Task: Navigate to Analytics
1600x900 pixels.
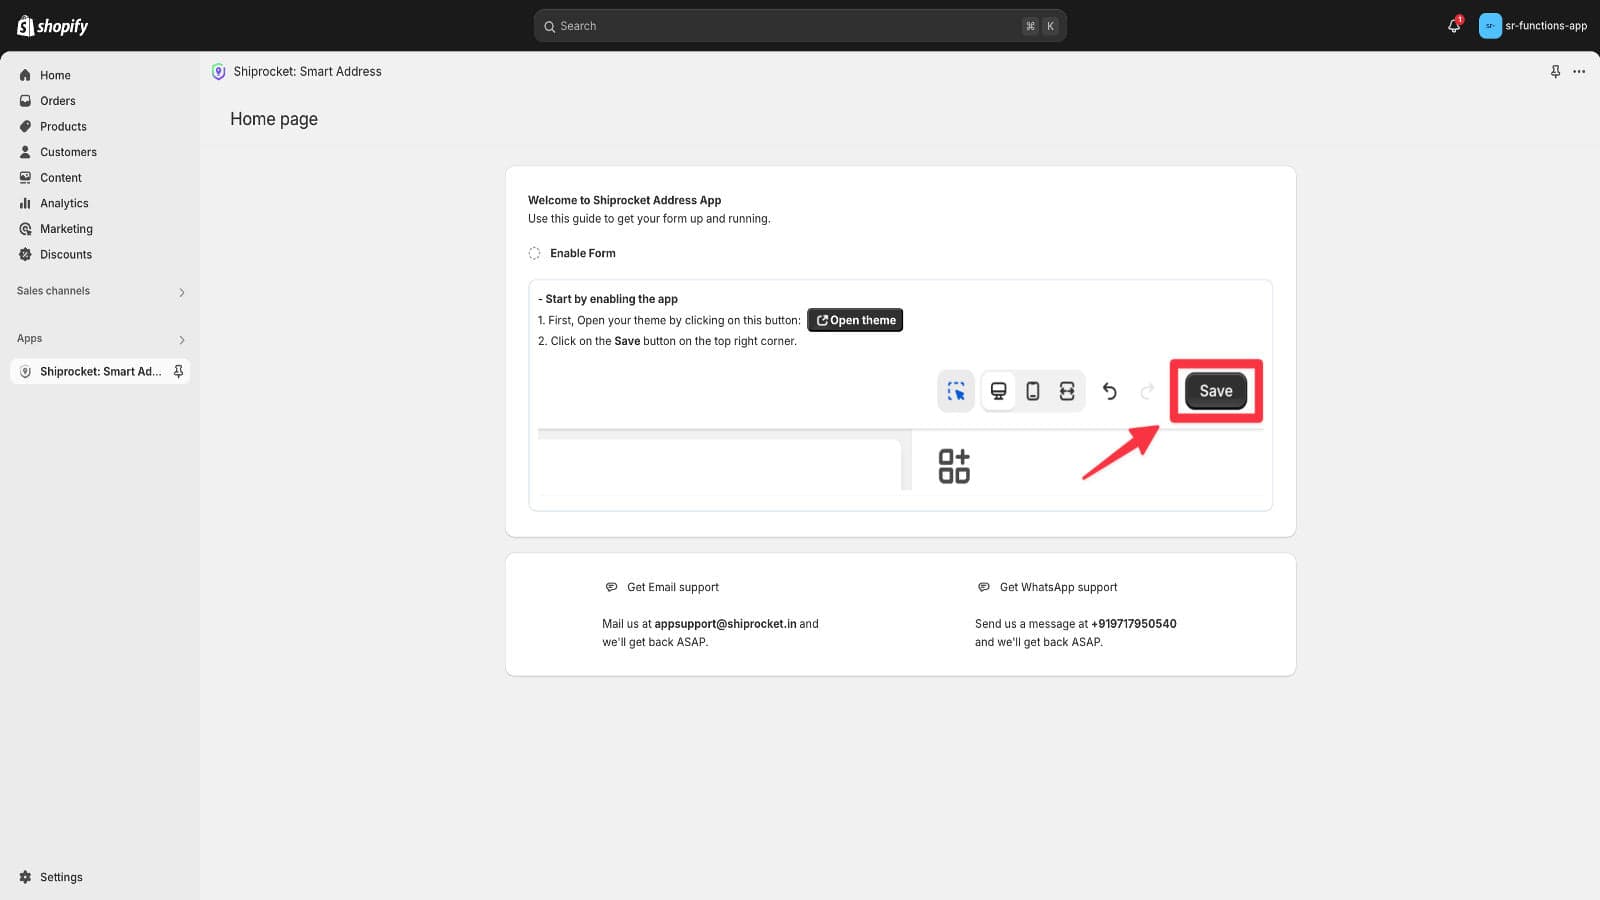Action: pyautogui.click(x=64, y=203)
